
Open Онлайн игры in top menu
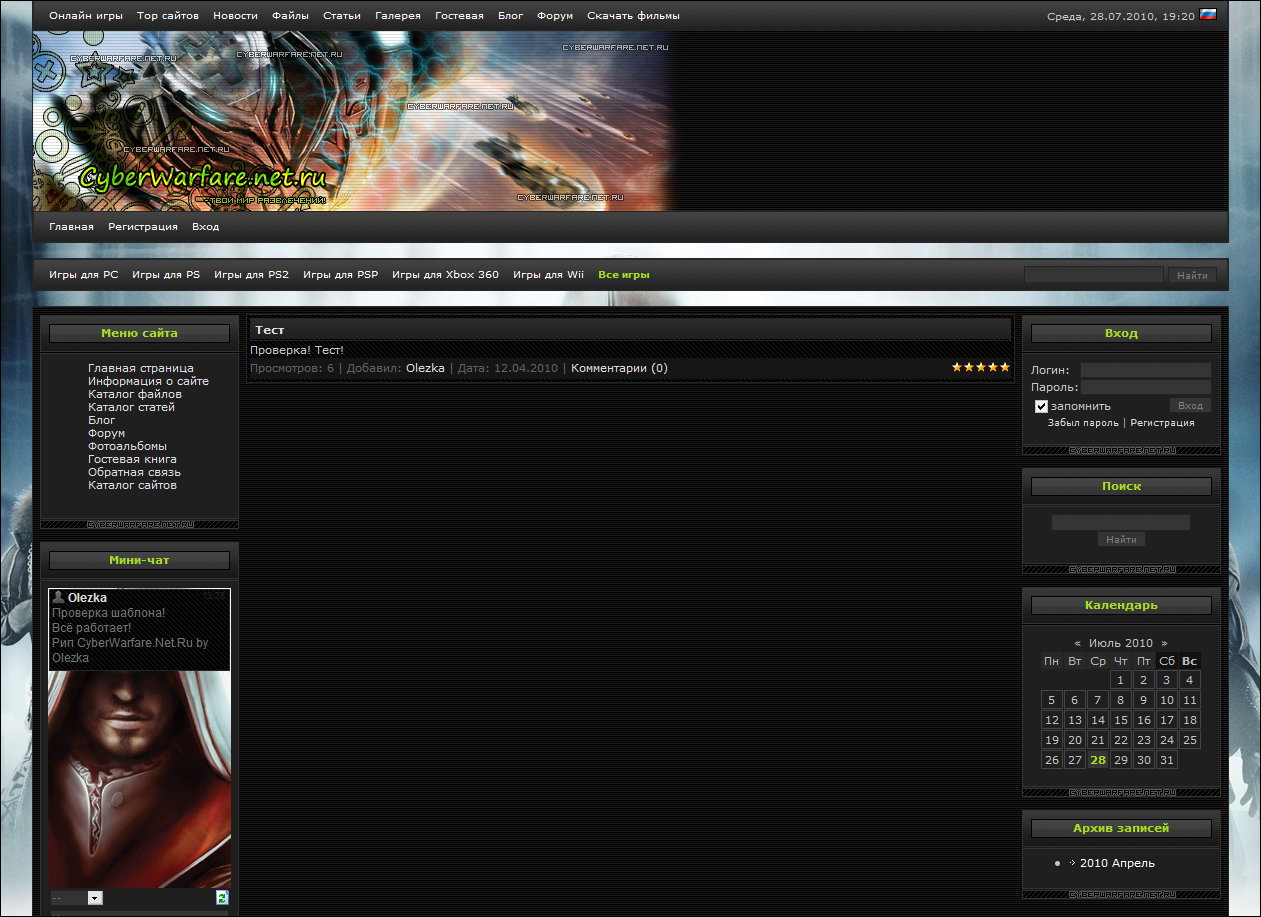(86, 16)
